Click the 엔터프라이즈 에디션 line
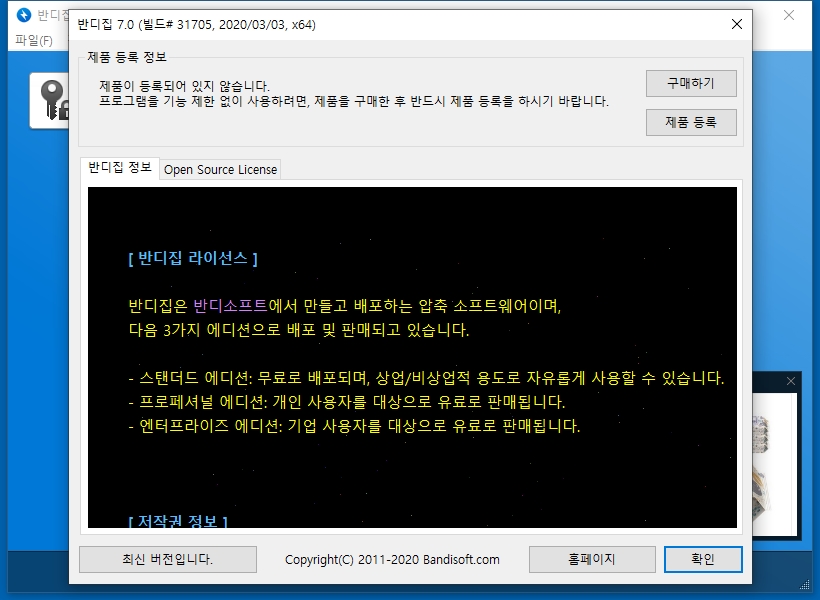This screenshot has width=820, height=600. 355,426
